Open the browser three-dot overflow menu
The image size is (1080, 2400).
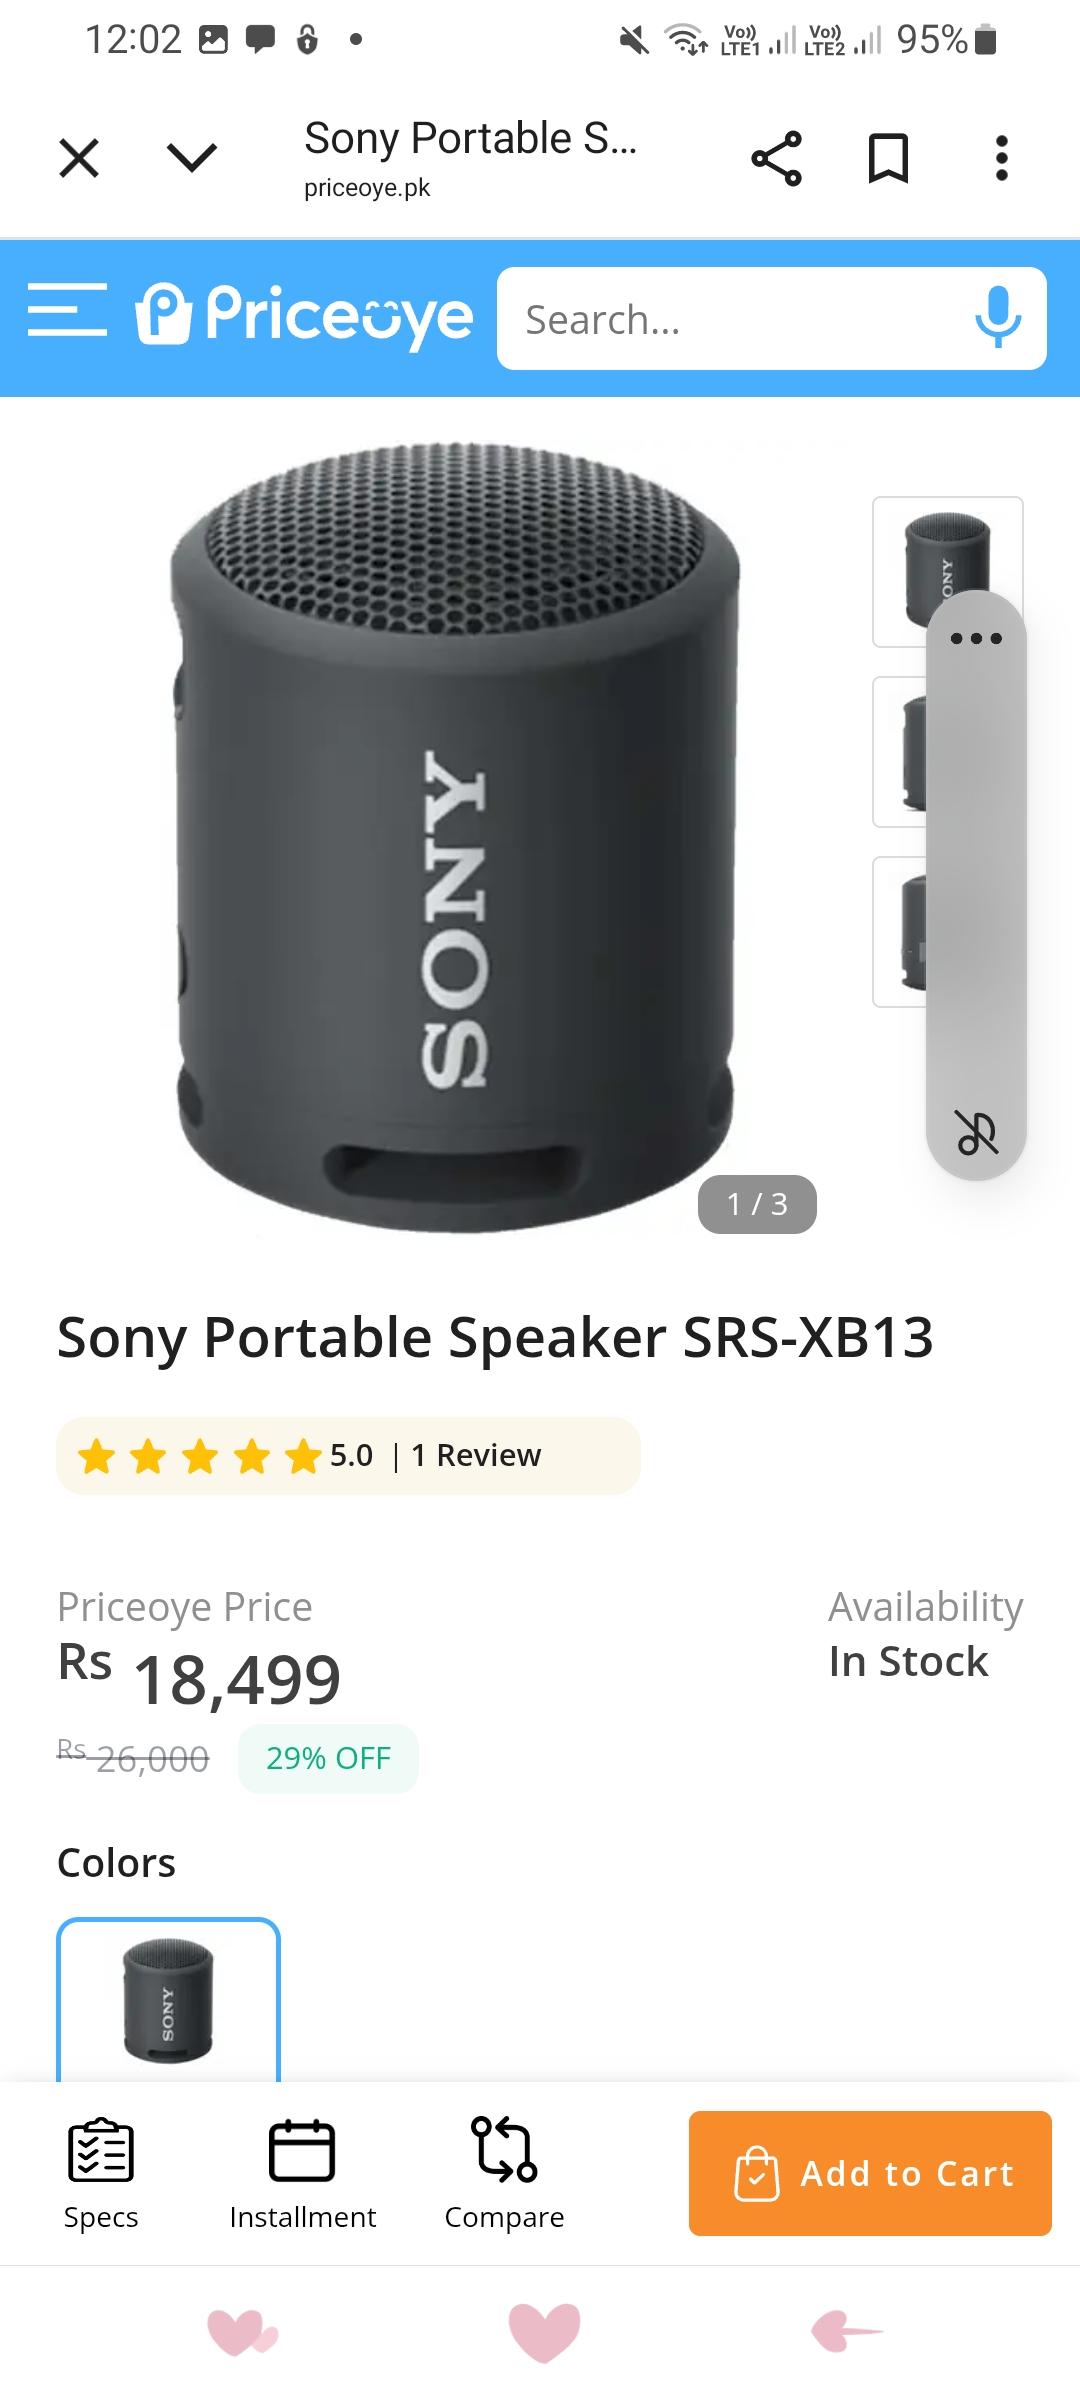pos(1001,158)
